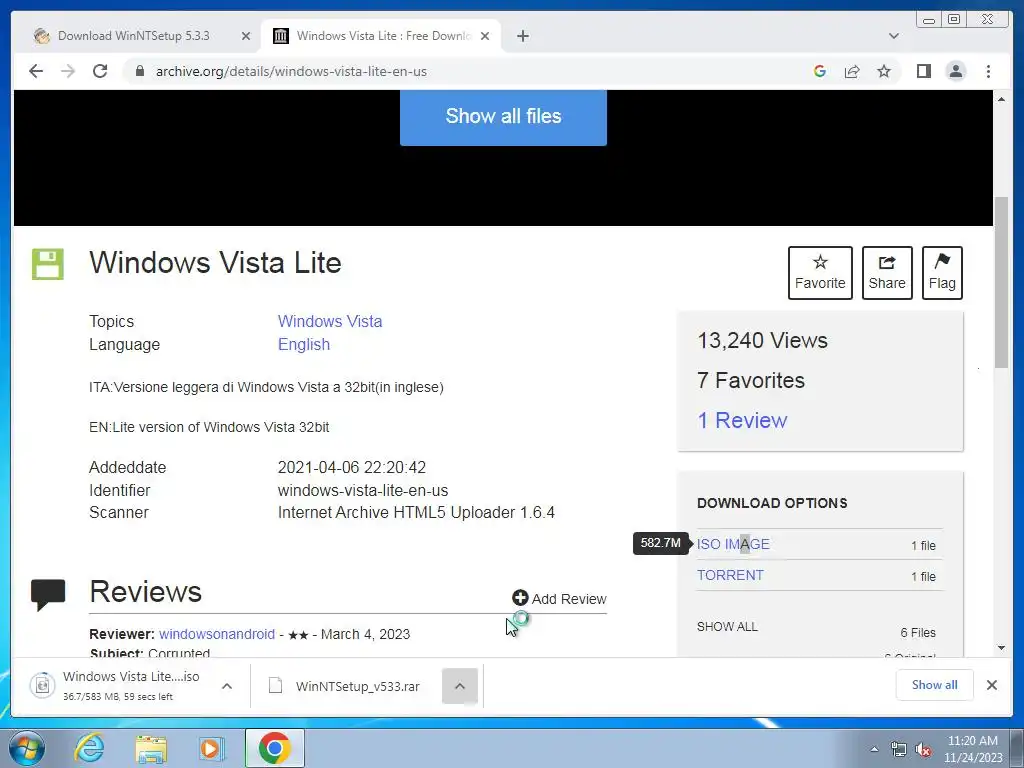
Task: Click the scrollbar up arrow
Action: (x=1001, y=99)
